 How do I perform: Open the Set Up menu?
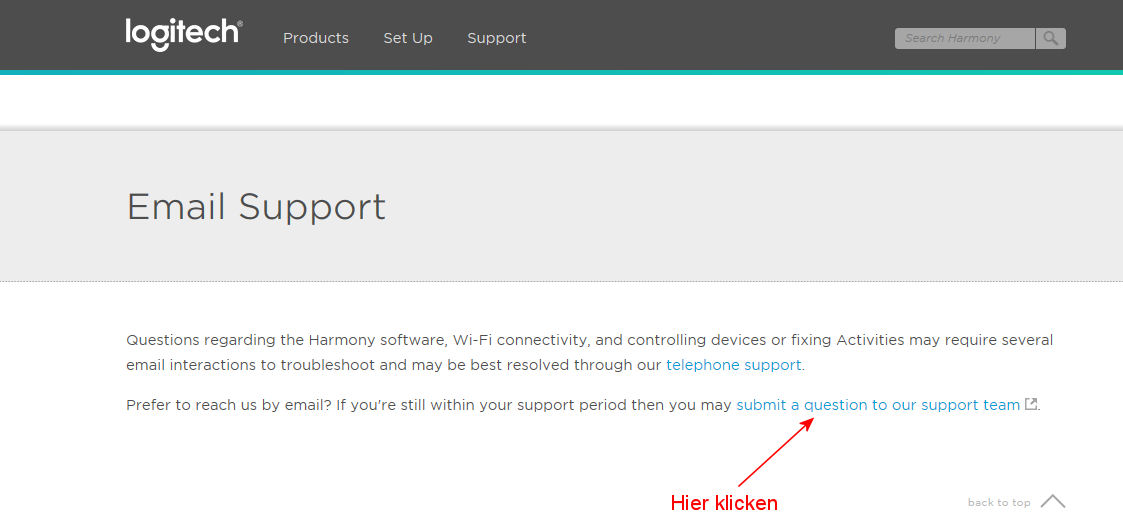tap(408, 38)
